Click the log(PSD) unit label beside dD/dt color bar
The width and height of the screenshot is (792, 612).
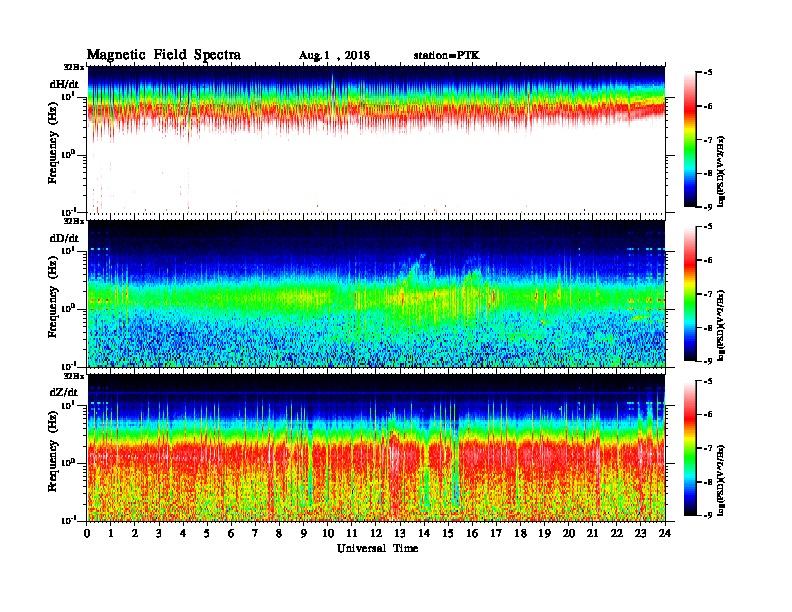[722, 325]
